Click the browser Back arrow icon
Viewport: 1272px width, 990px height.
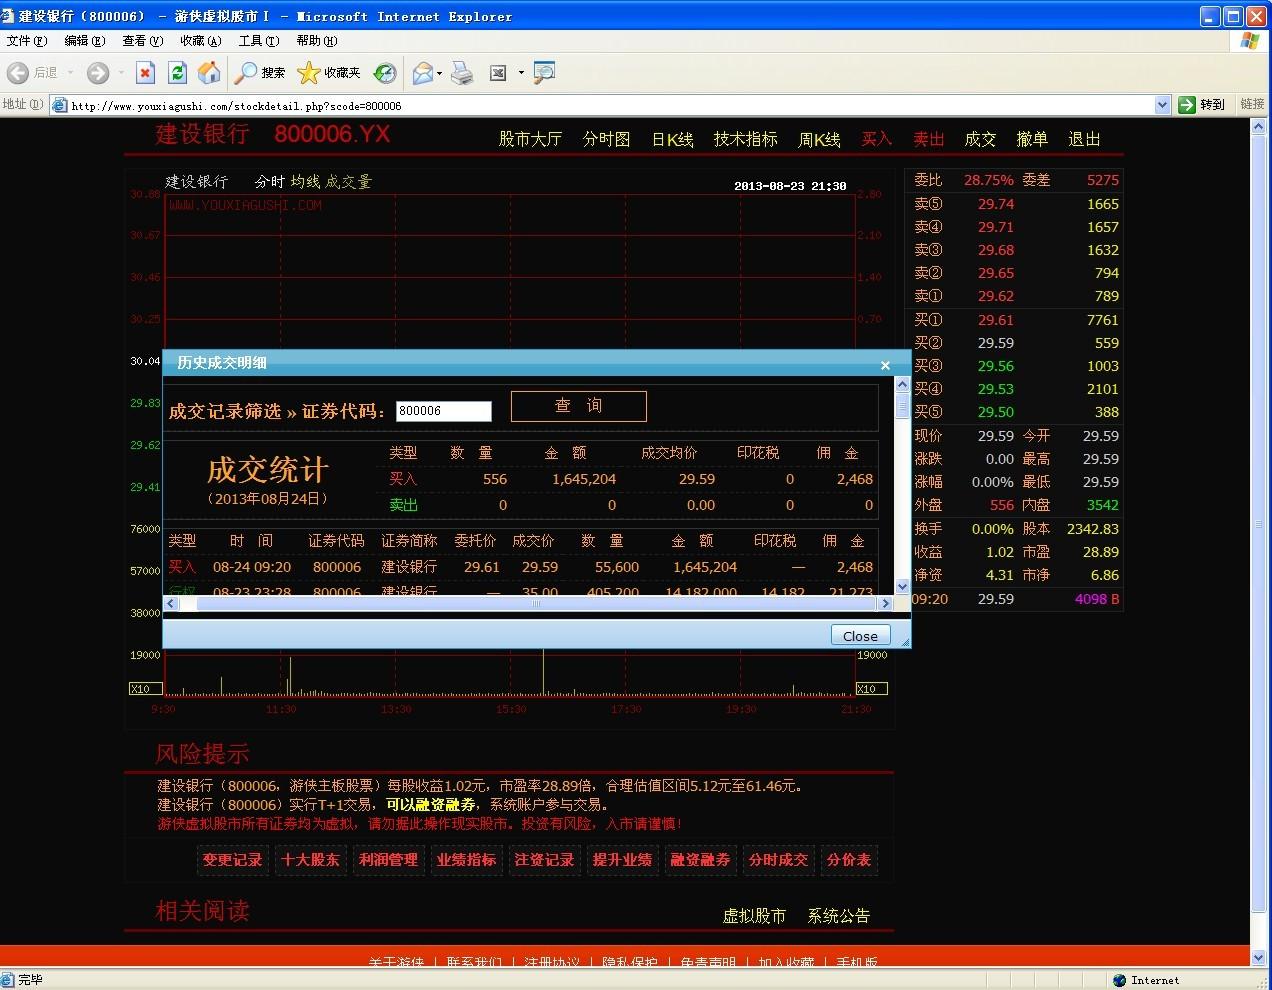18,73
